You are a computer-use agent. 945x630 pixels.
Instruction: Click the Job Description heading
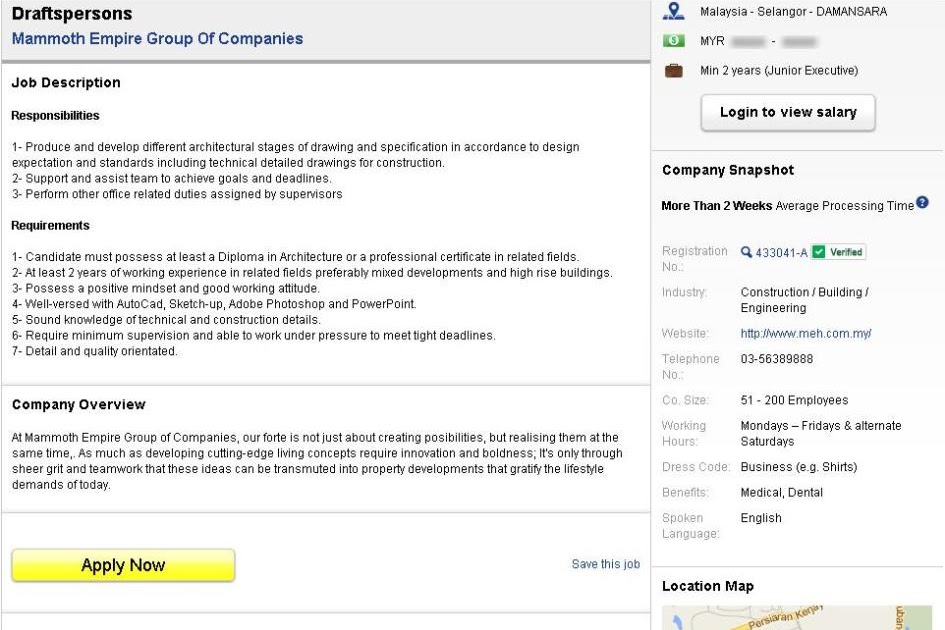coord(66,83)
